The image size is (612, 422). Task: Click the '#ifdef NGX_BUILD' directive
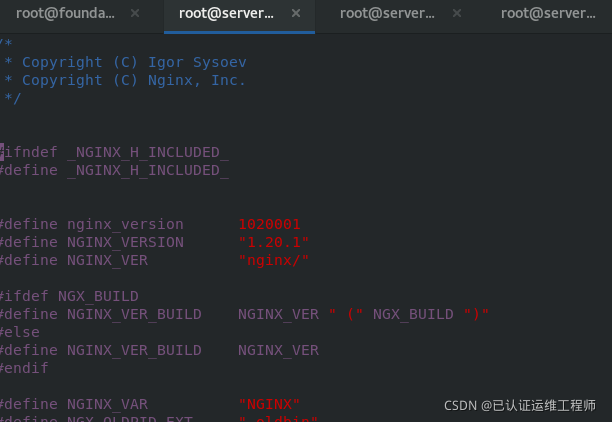click(69, 296)
